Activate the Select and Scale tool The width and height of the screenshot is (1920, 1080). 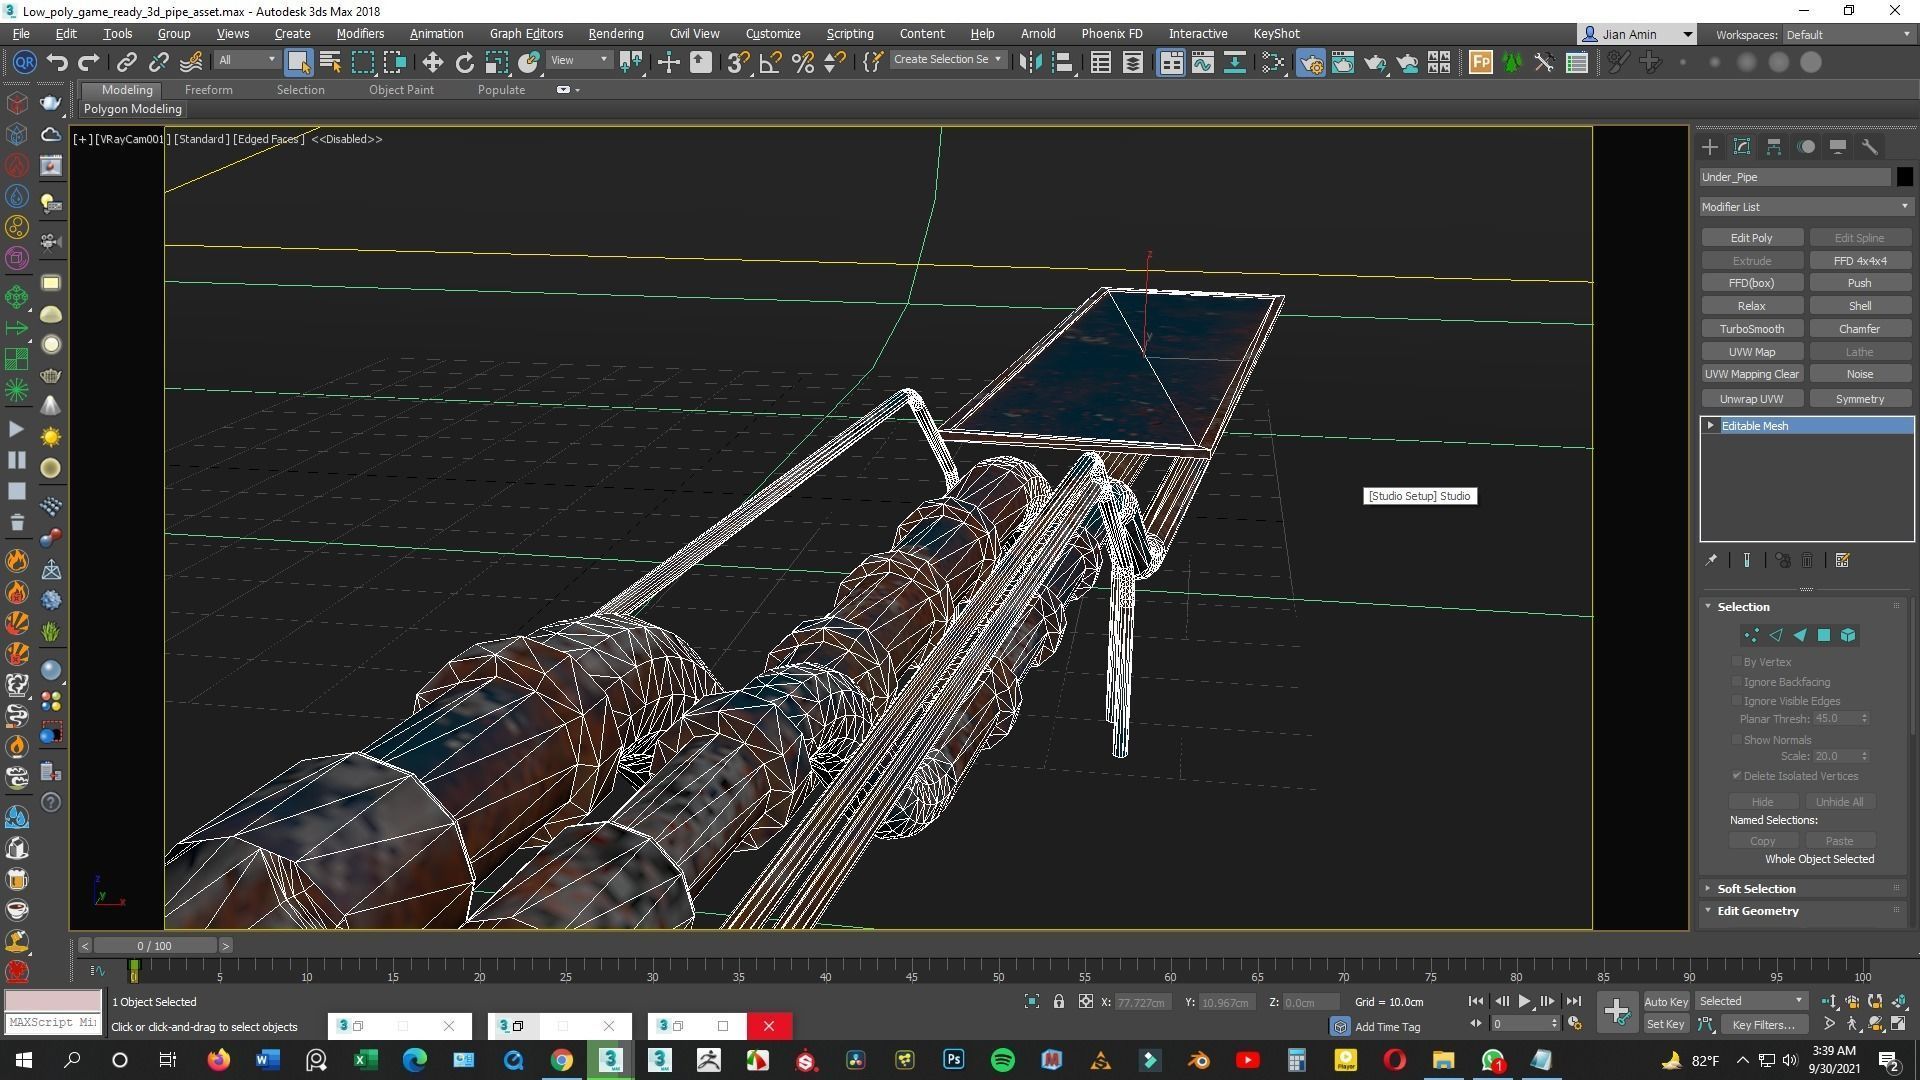click(497, 62)
